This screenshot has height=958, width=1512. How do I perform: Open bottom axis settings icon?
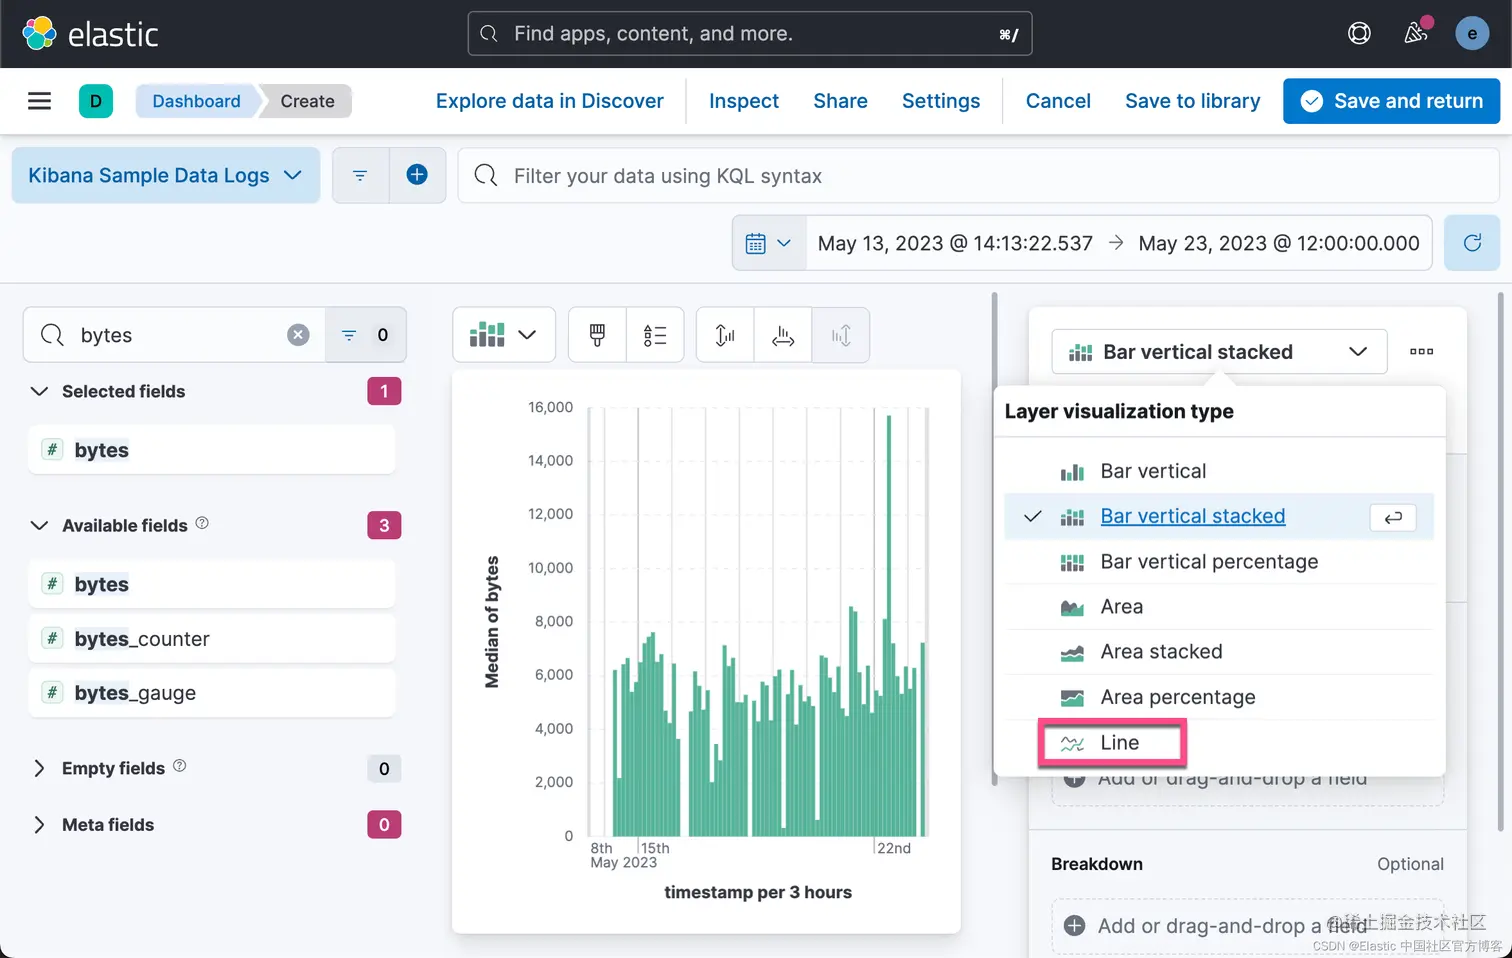click(x=783, y=335)
